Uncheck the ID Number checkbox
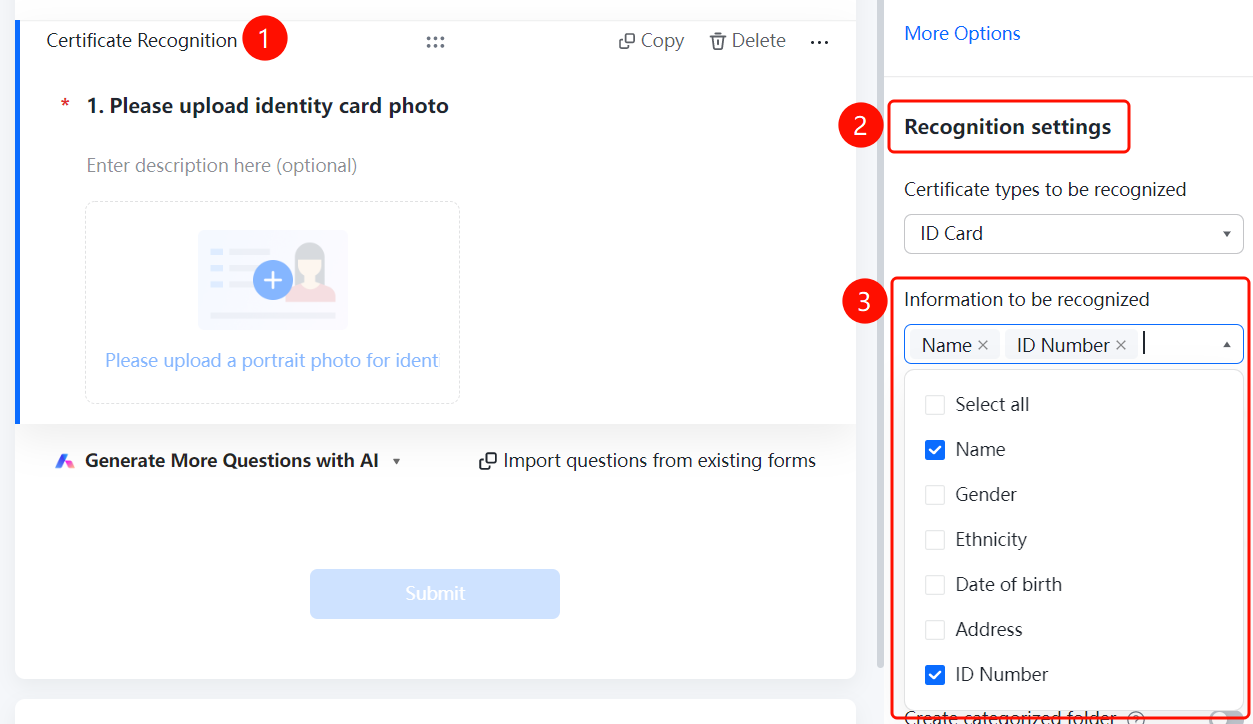The image size is (1253, 724). (x=935, y=675)
